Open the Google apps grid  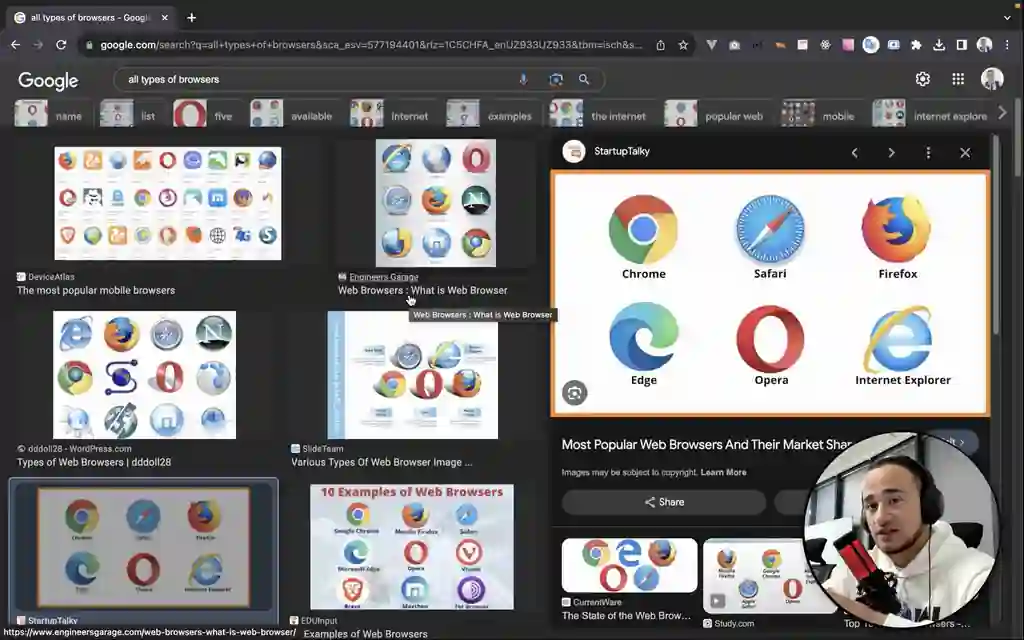(958, 79)
